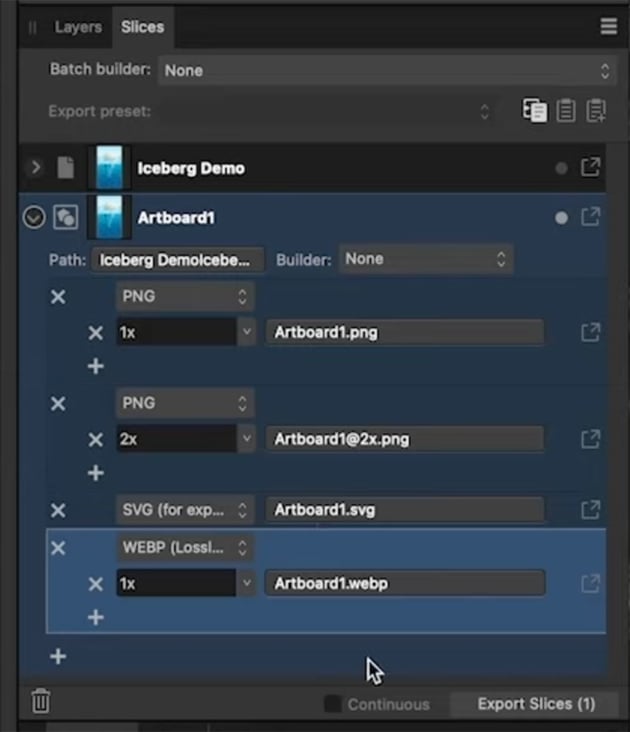Image resolution: width=630 pixels, height=732 pixels.
Task: Add a size under first PNG format
Action: click(96, 366)
